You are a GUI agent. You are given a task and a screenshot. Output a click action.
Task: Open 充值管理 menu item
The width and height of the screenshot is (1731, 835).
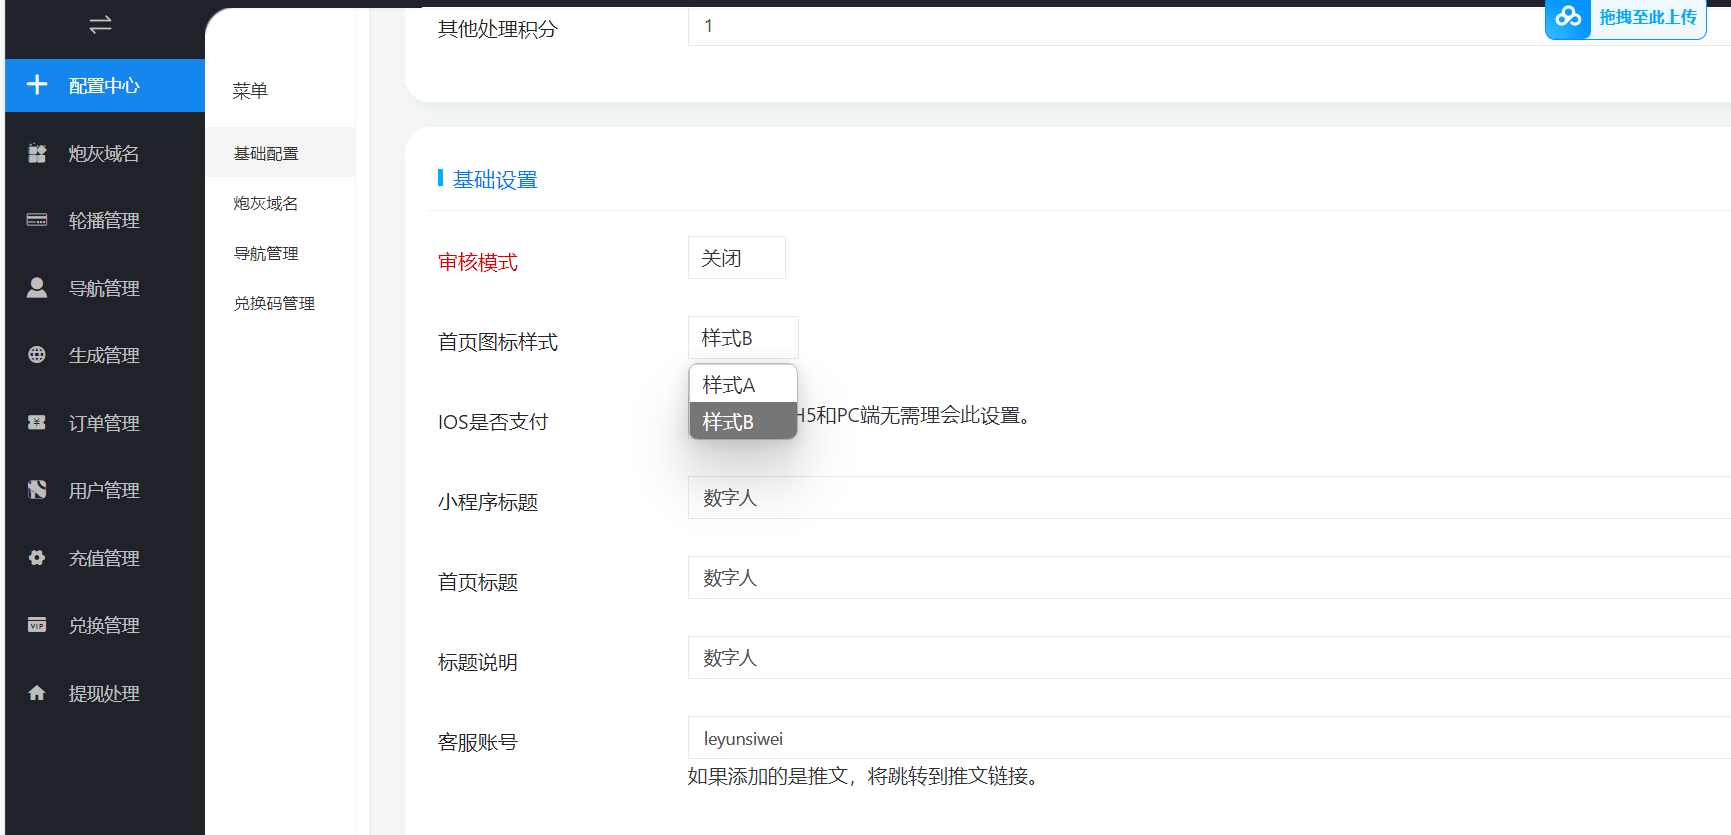pyautogui.click(x=105, y=558)
